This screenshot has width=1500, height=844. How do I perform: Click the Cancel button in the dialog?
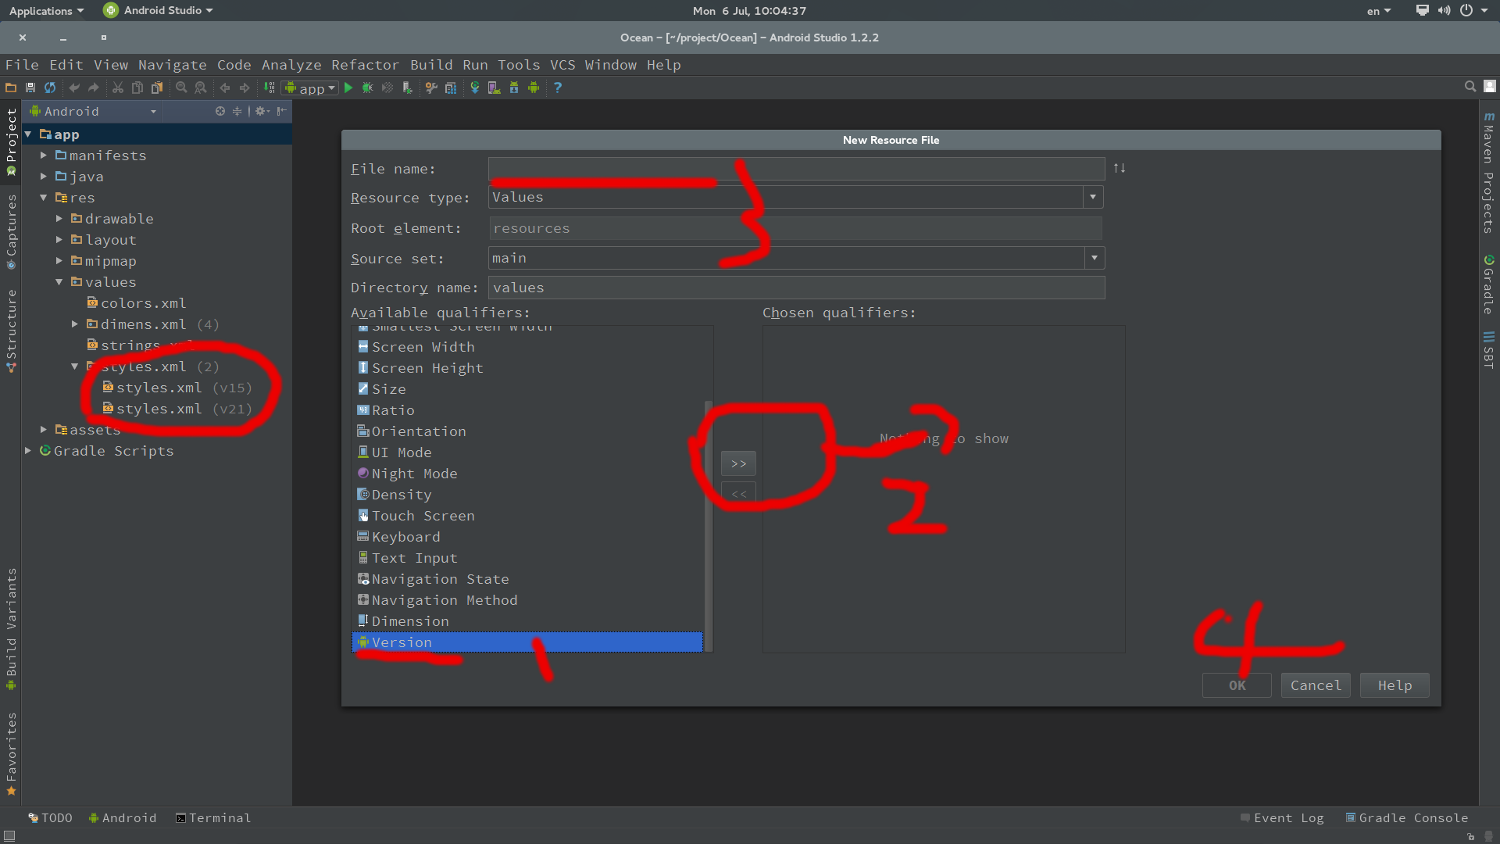(1315, 685)
